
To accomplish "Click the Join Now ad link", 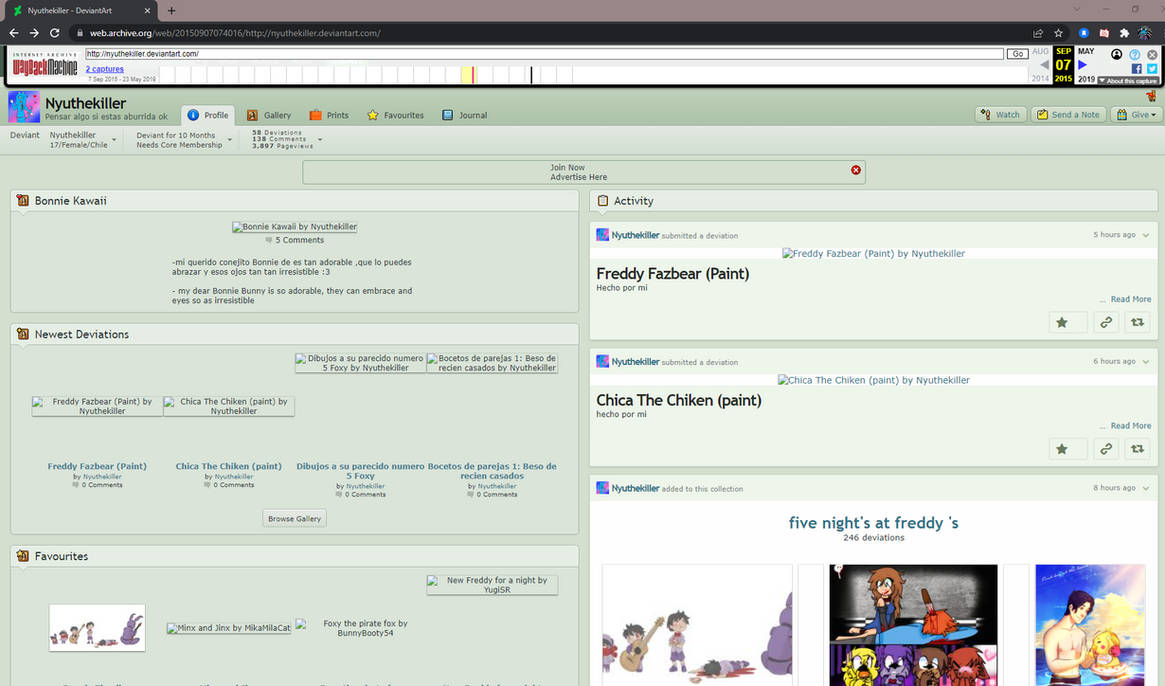I will [568, 167].
